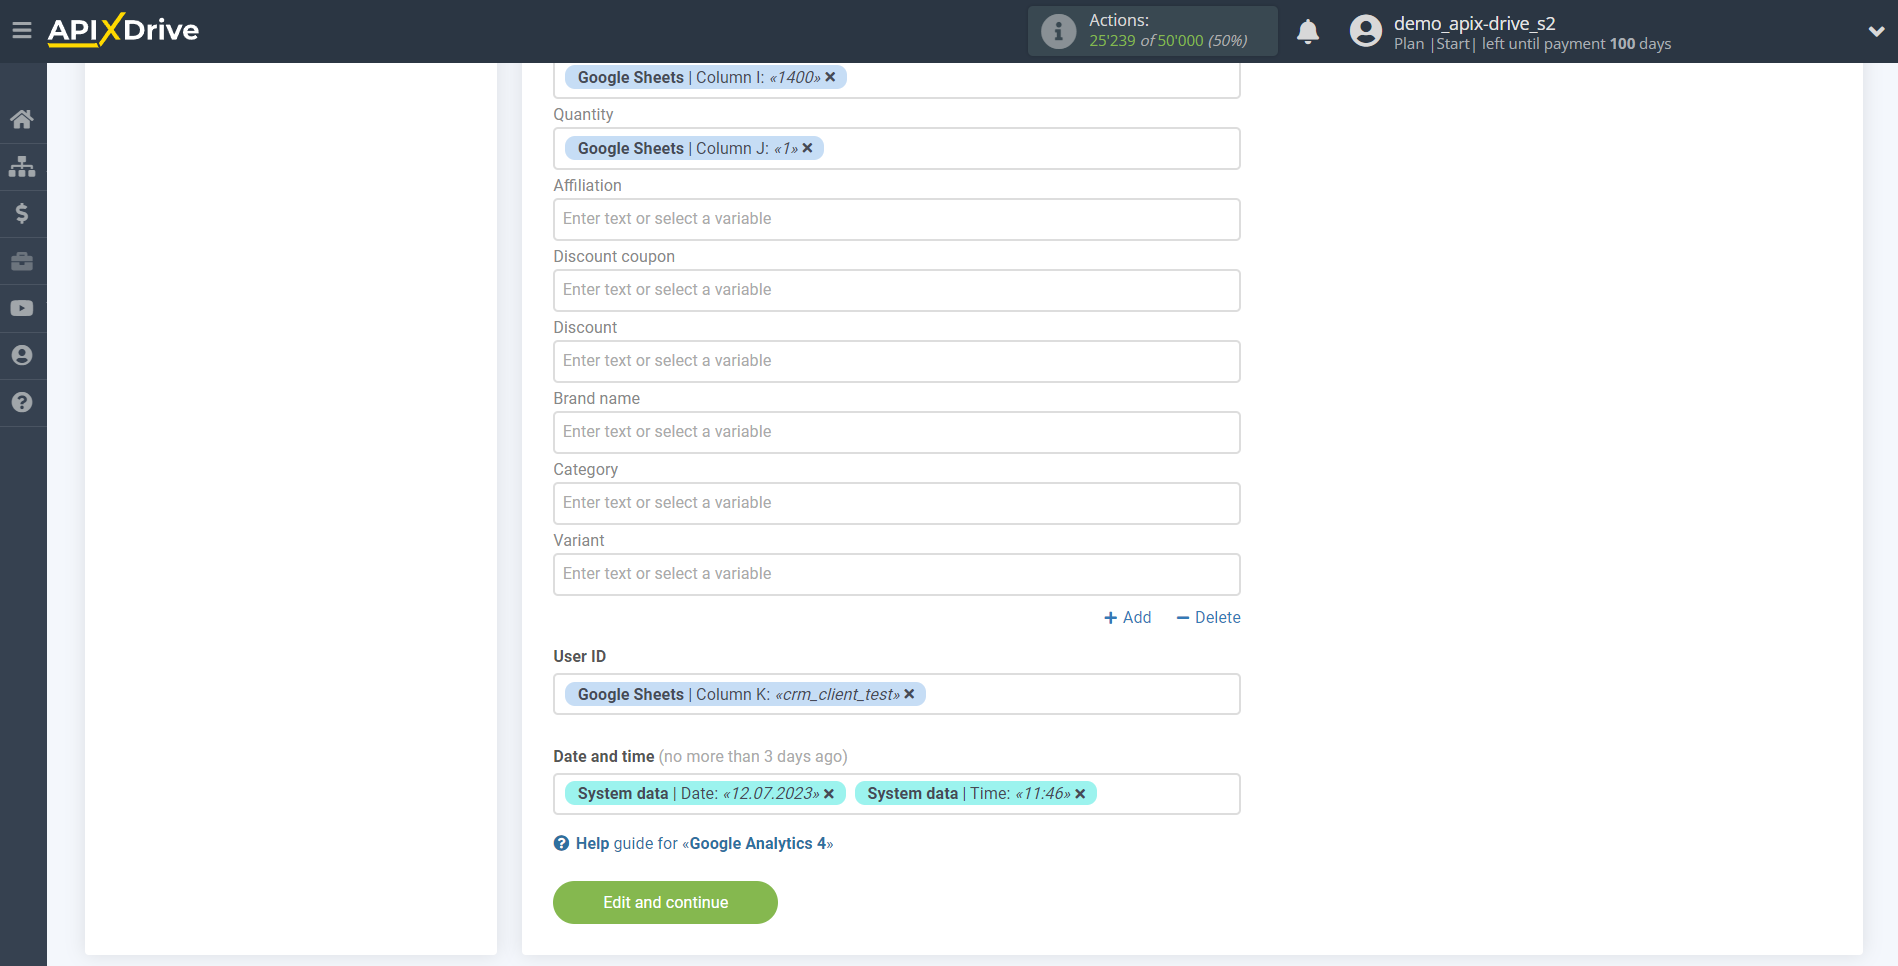The height and width of the screenshot is (966, 1898).
Task: Expand the demo_apix-drive_s2 account dropdown
Action: pos(1876,31)
